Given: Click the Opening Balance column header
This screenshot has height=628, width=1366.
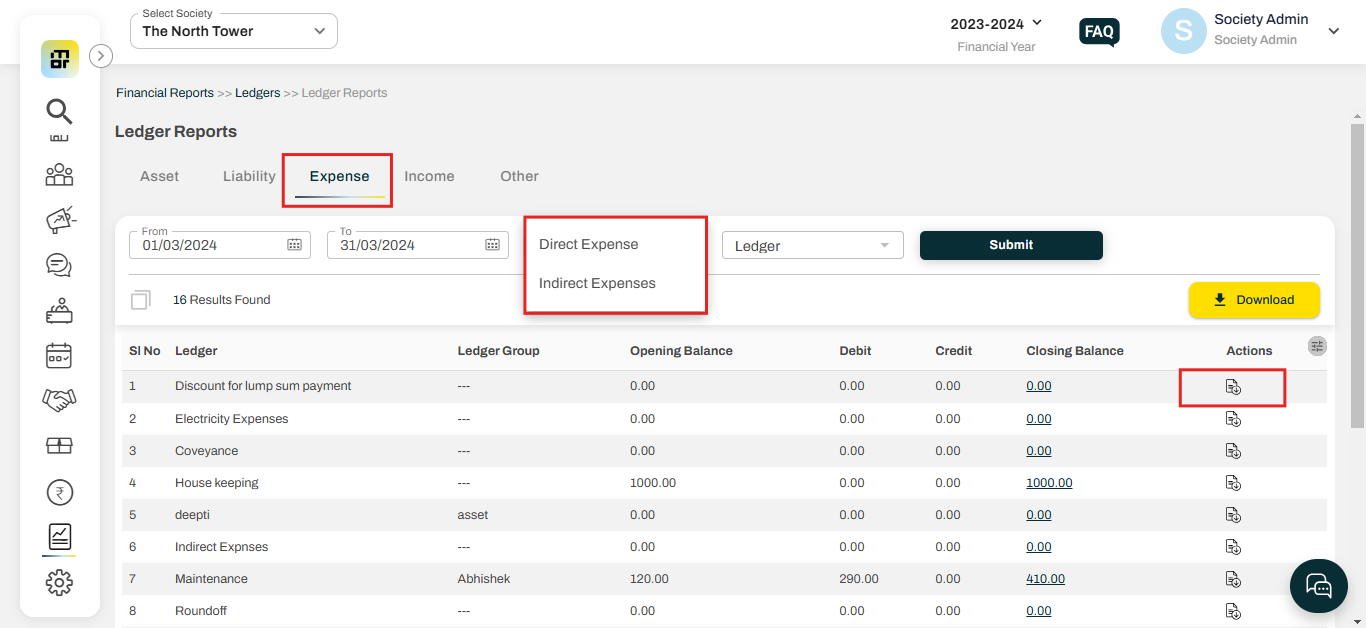Looking at the screenshot, I should pyautogui.click(x=681, y=351).
